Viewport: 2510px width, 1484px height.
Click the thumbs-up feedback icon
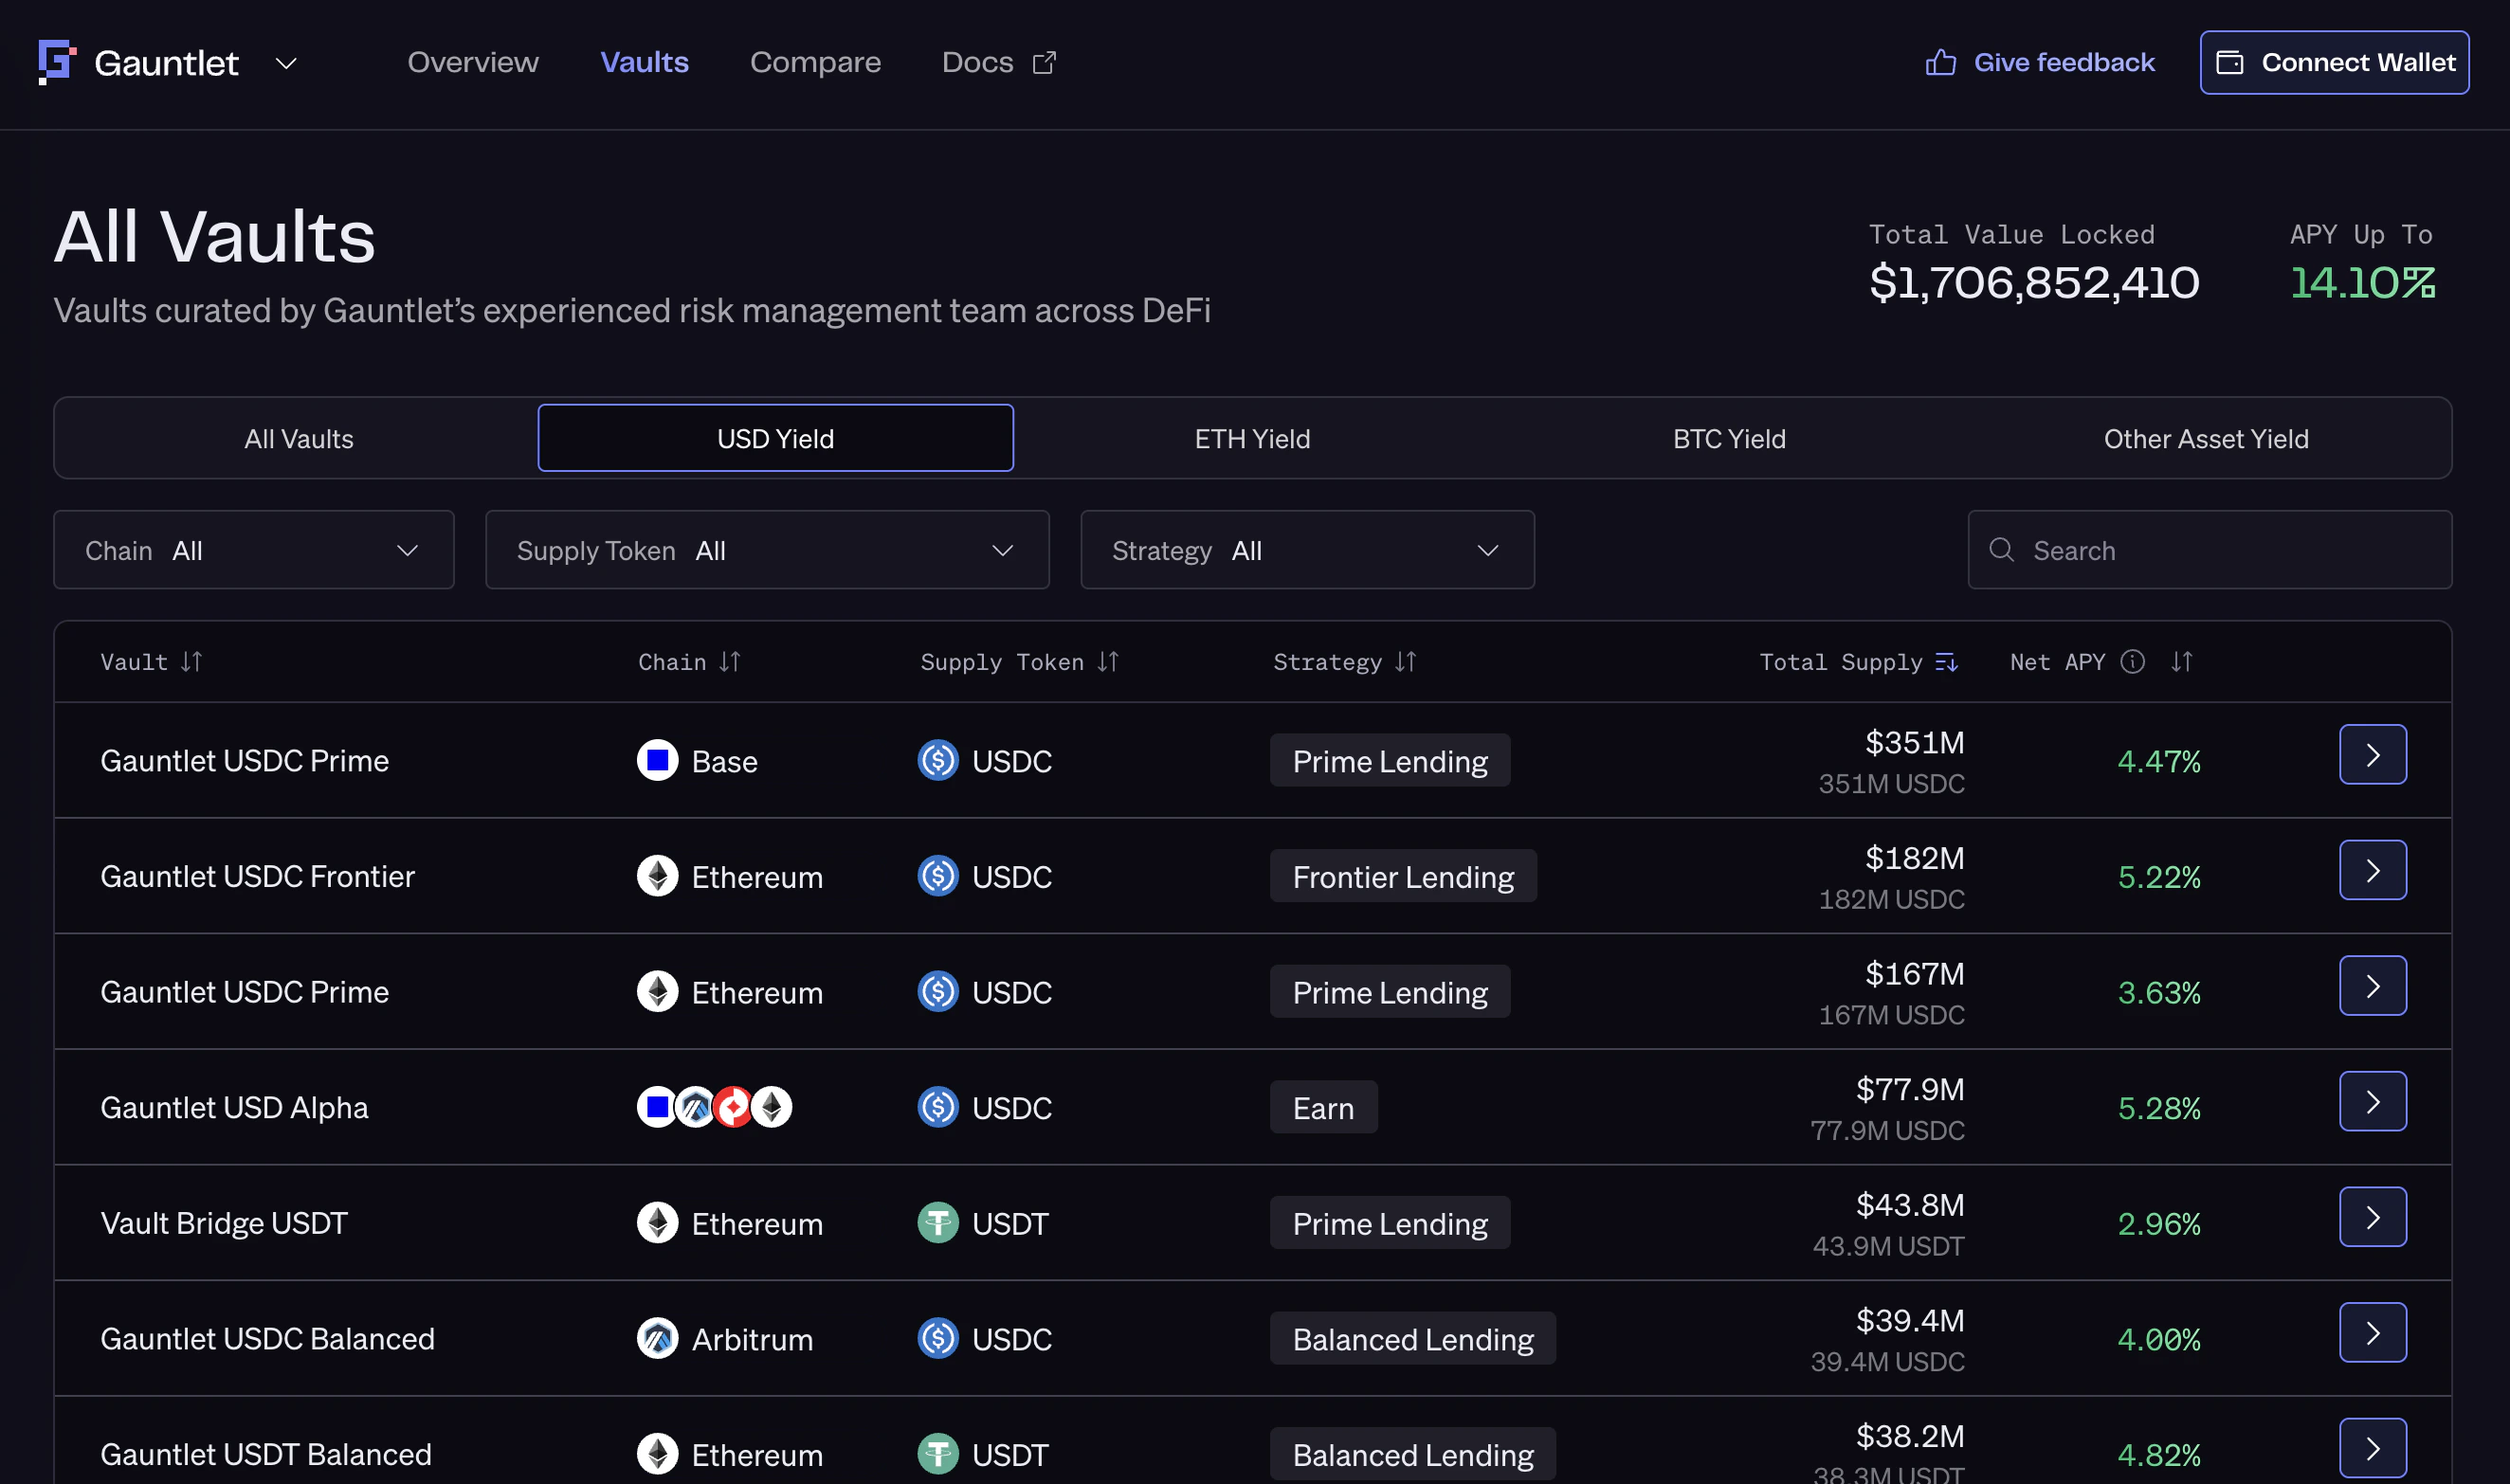(1940, 62)
